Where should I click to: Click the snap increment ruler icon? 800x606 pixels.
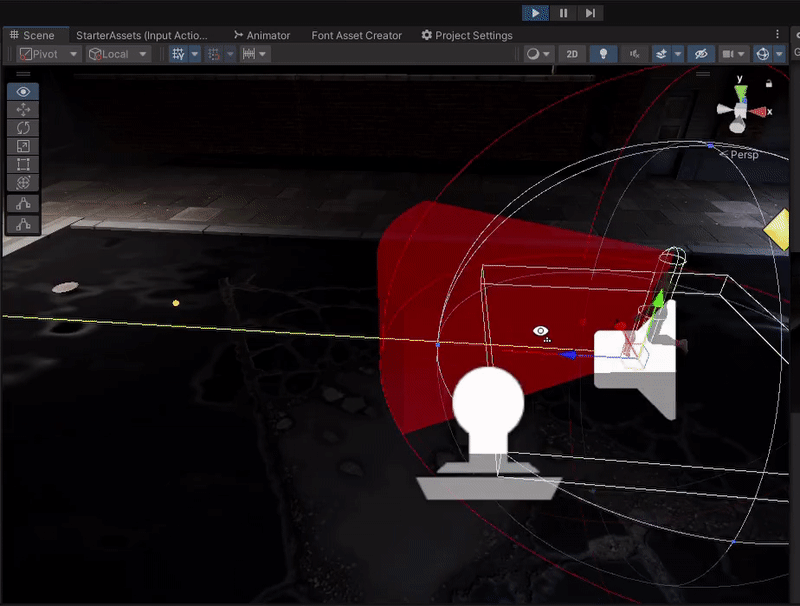[x=248, y=54]
